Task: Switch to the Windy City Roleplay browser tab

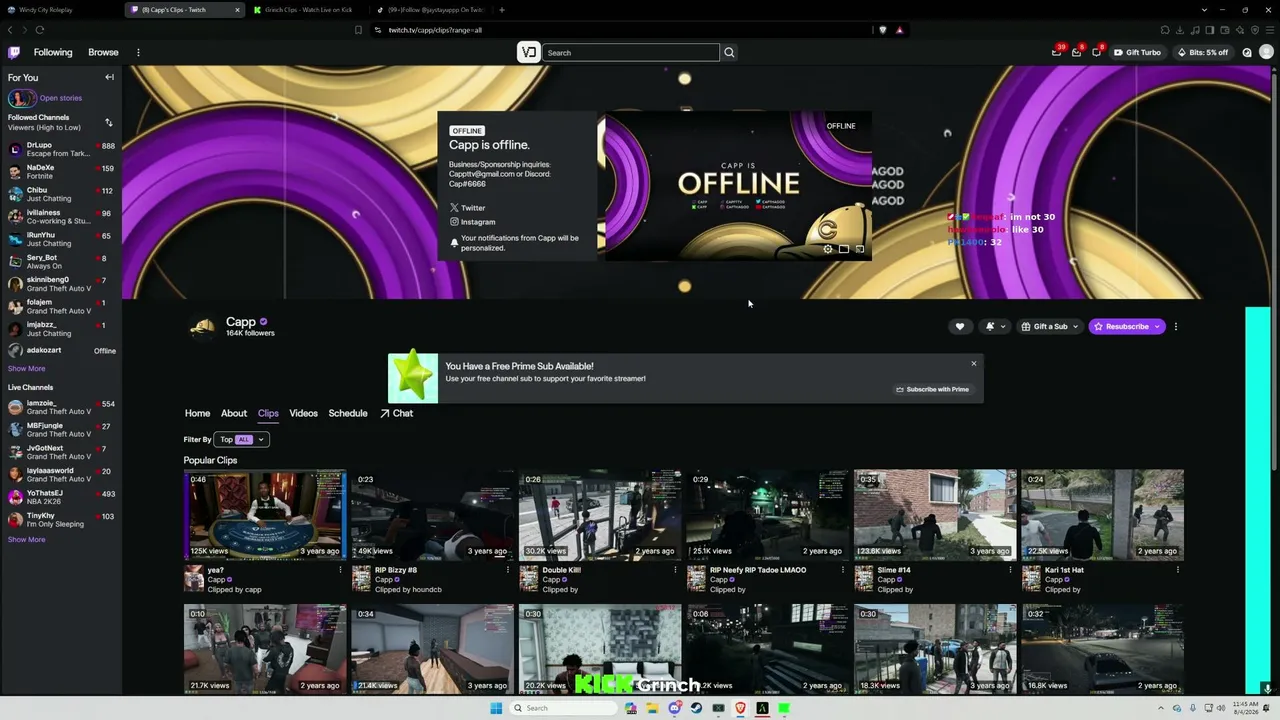Action: click(60, 10)
